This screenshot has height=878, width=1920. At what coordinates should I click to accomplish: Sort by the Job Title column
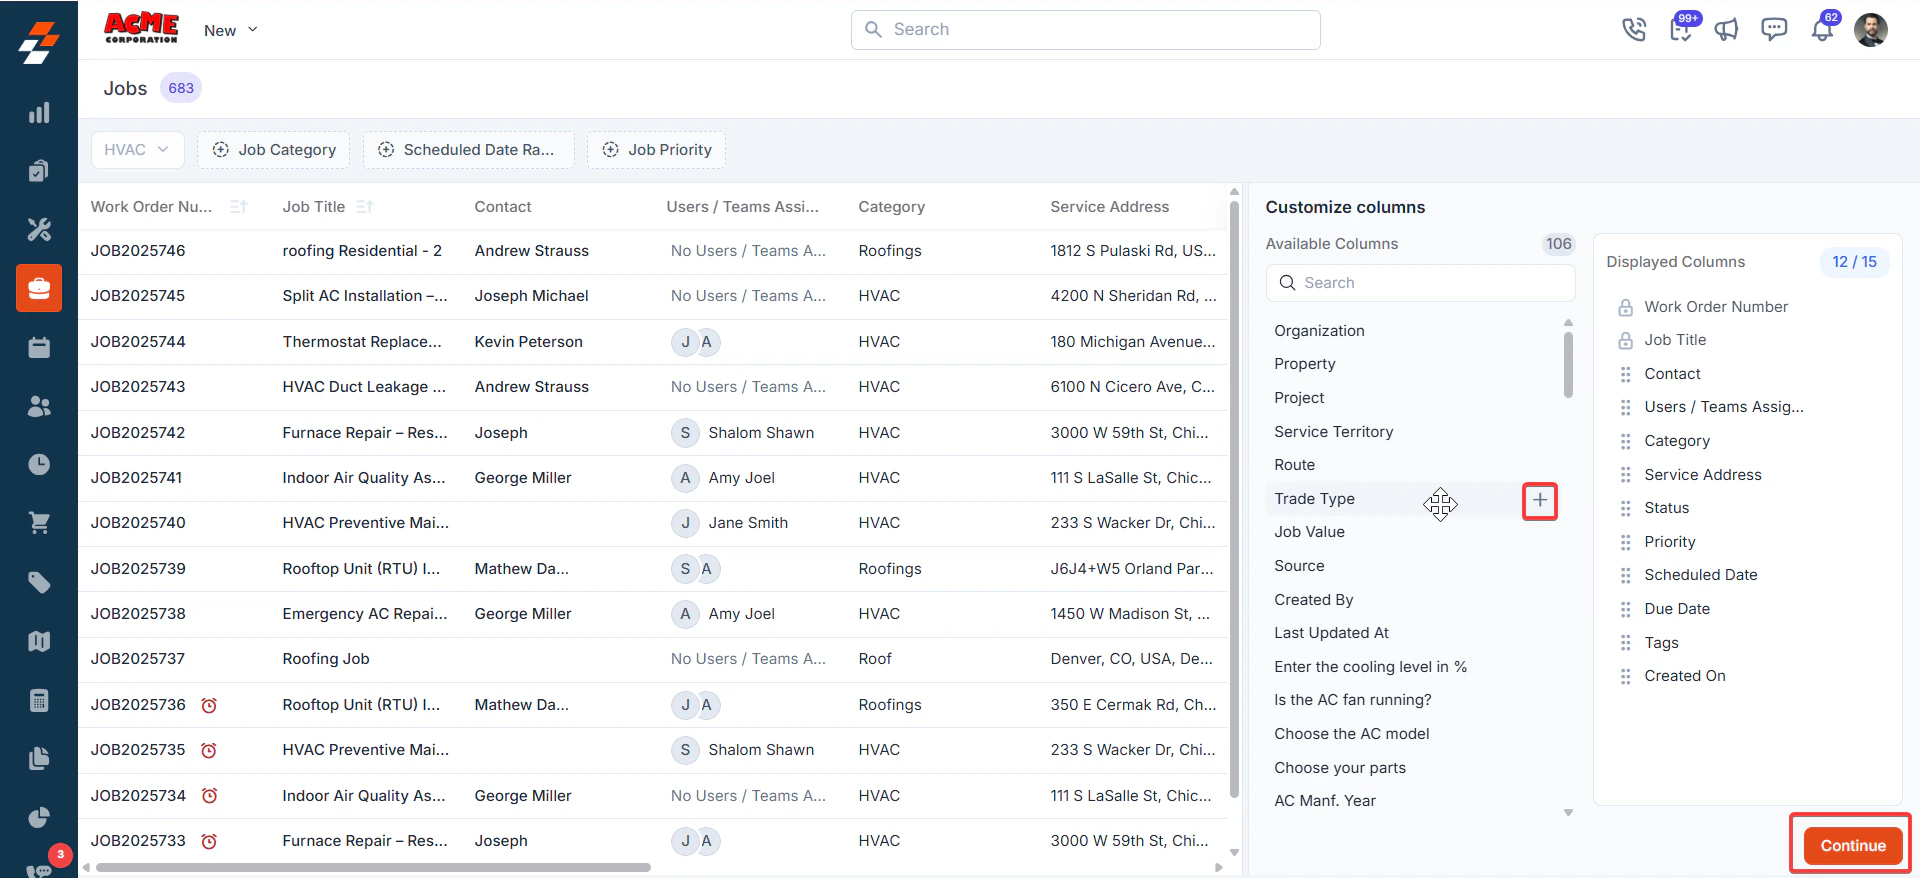pyautogui.click(x=364, y=207)
